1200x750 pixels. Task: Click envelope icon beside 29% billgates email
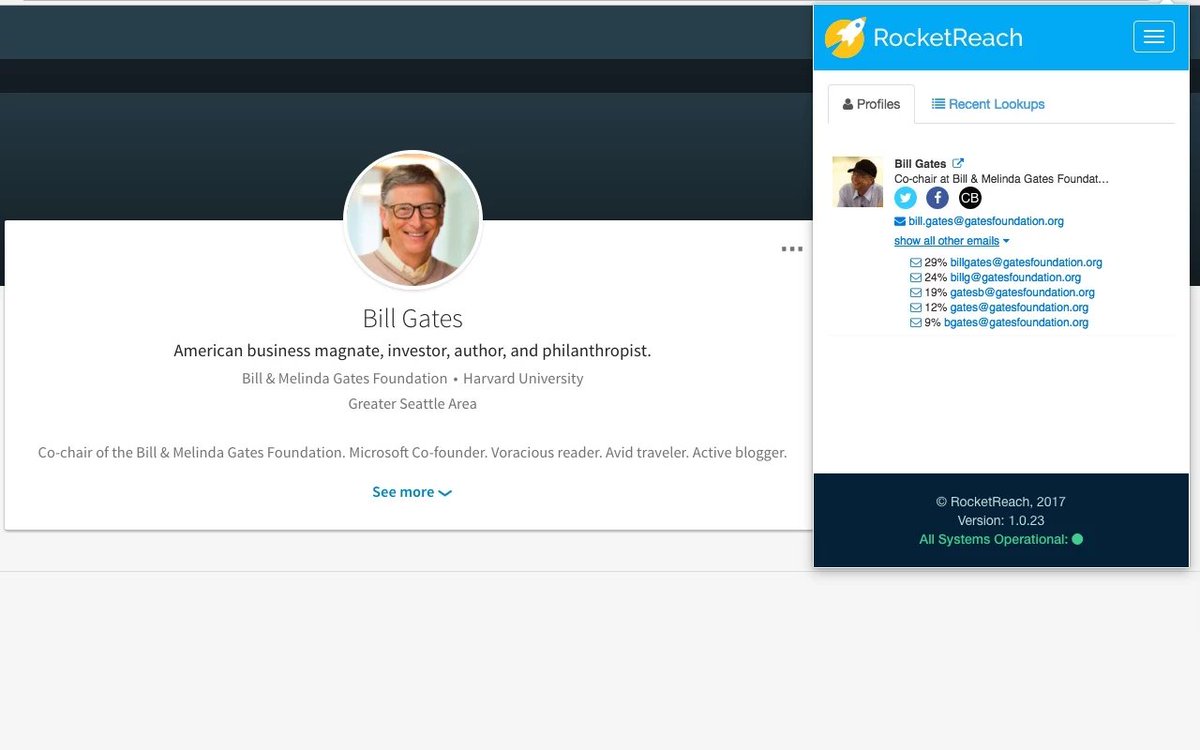915,263
